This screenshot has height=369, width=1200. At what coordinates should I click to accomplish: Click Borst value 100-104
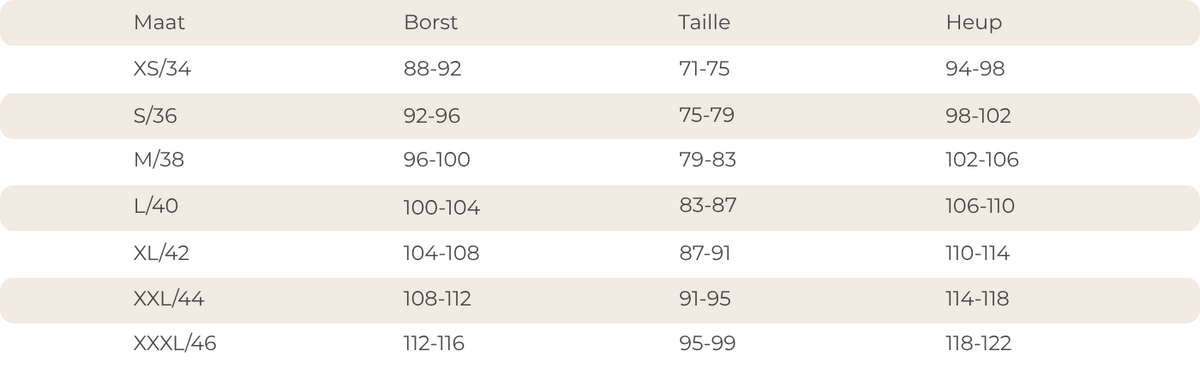pyautogui.click(x=442, y=208)
